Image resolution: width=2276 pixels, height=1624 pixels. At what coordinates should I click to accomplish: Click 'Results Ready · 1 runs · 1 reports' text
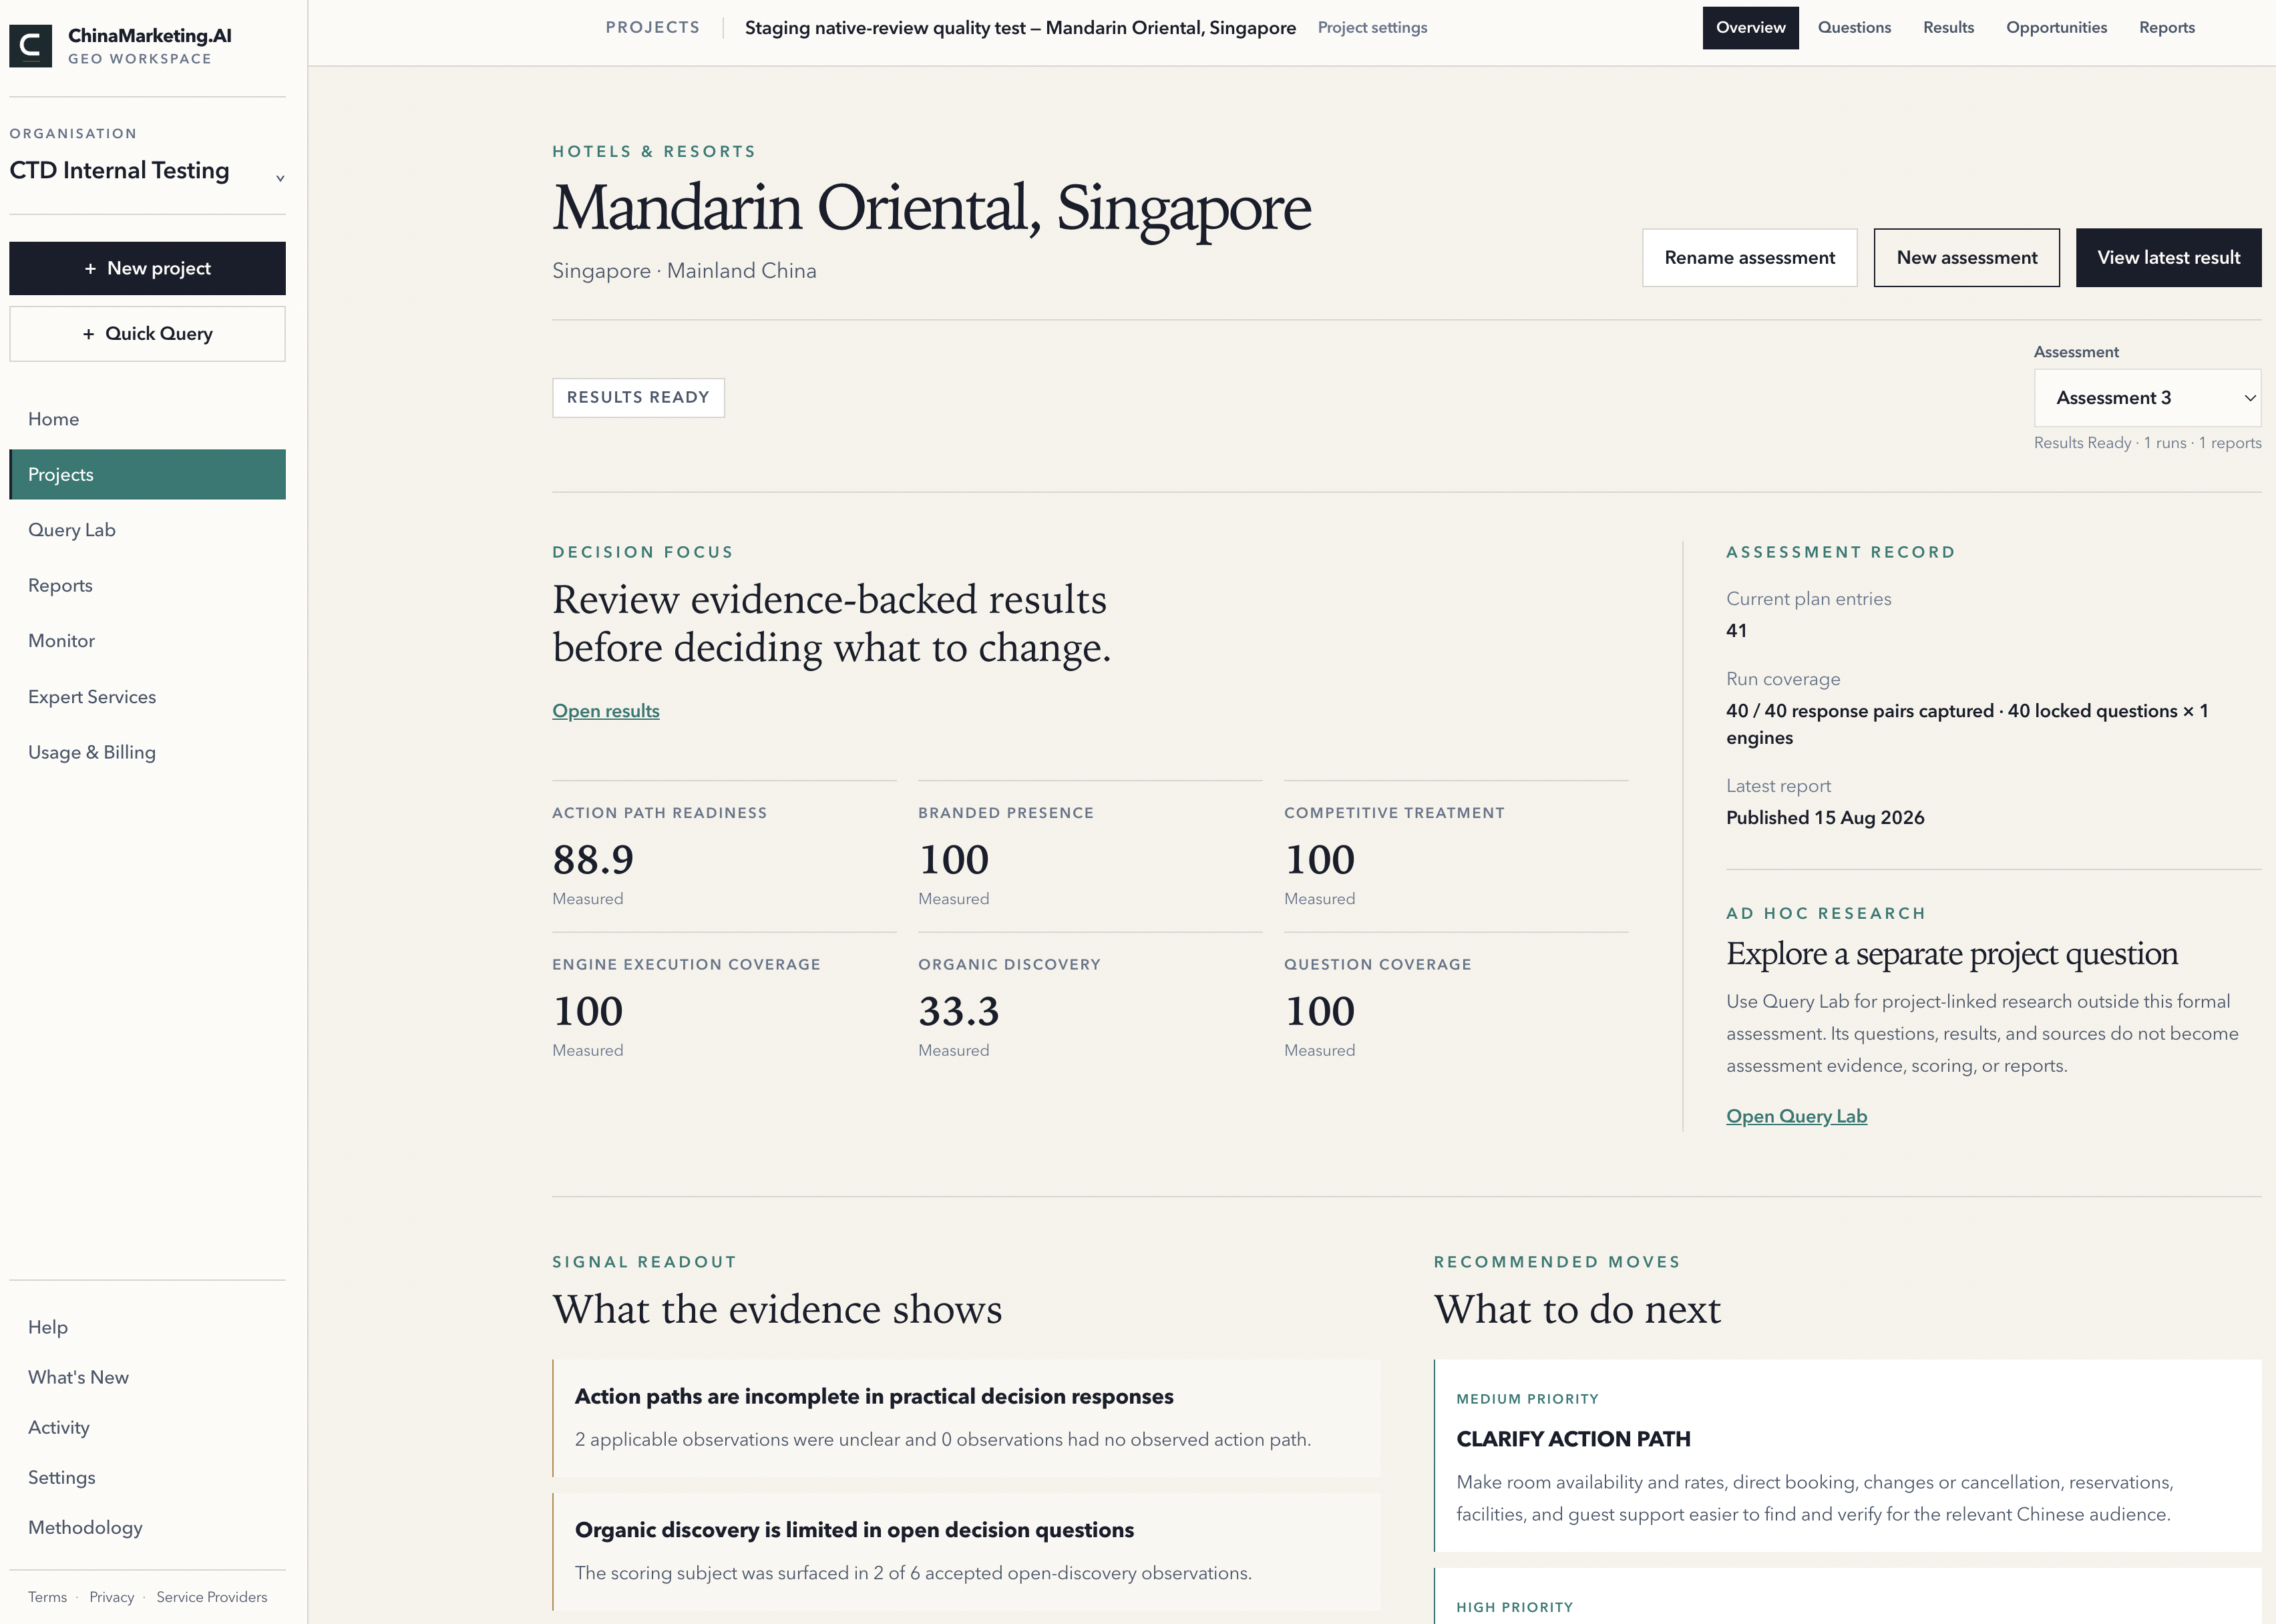coord(2147,443)
